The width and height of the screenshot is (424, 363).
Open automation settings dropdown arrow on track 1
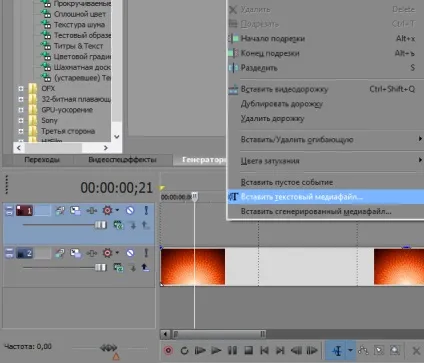117,210
